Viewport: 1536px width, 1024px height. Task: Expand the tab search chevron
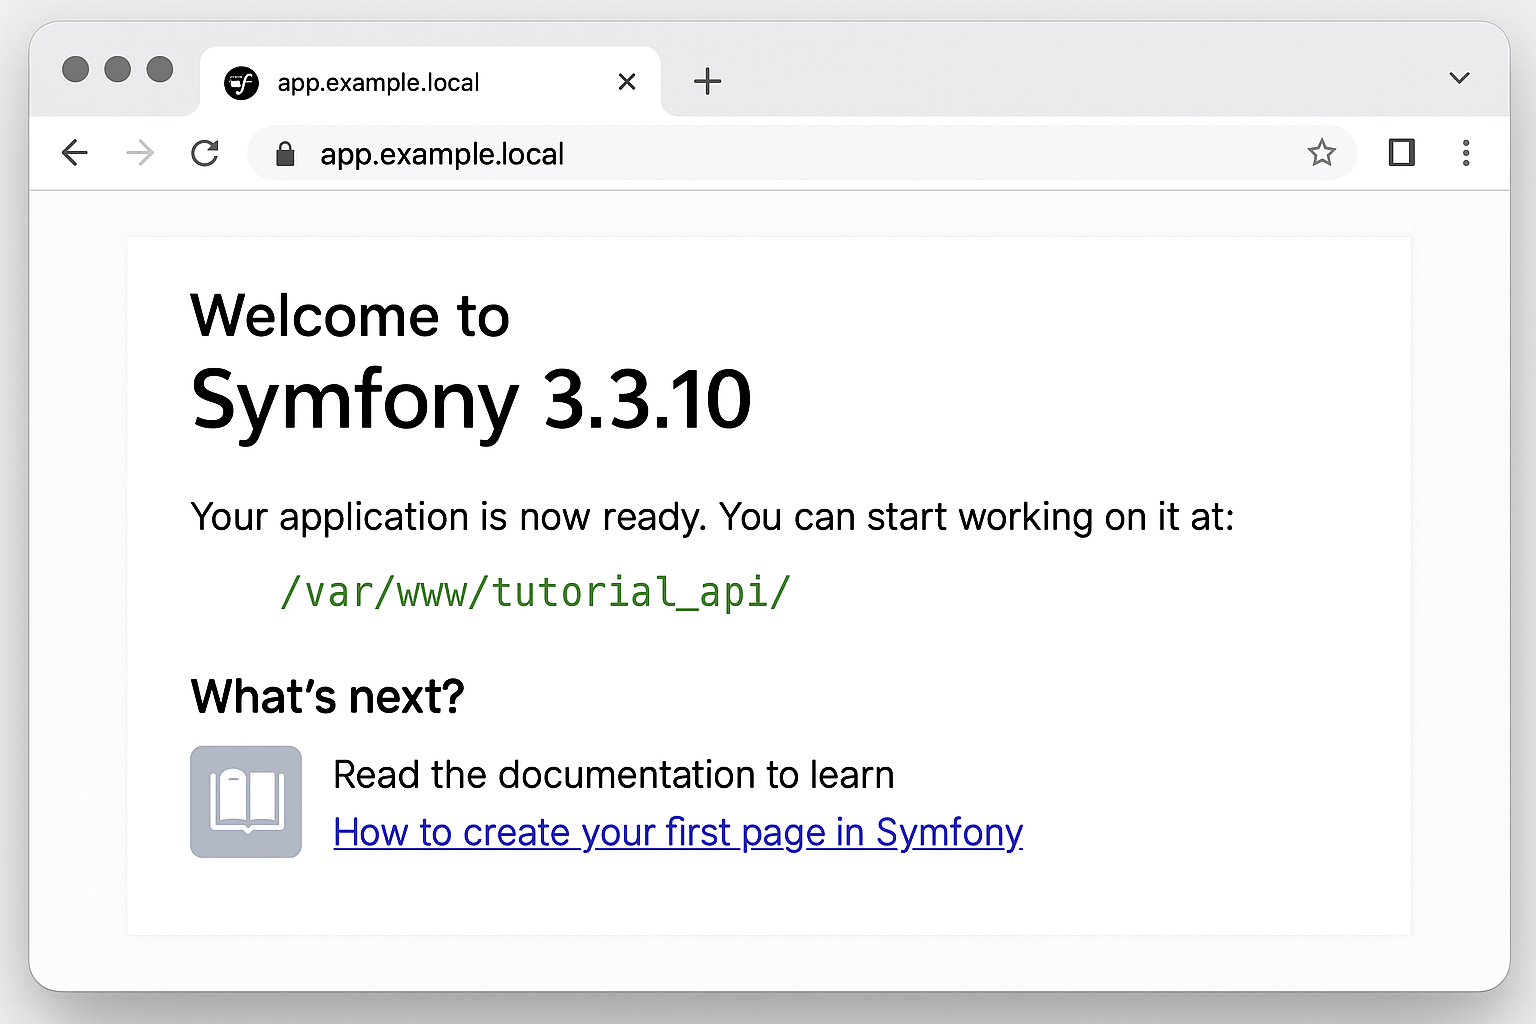coord(1460,78)
